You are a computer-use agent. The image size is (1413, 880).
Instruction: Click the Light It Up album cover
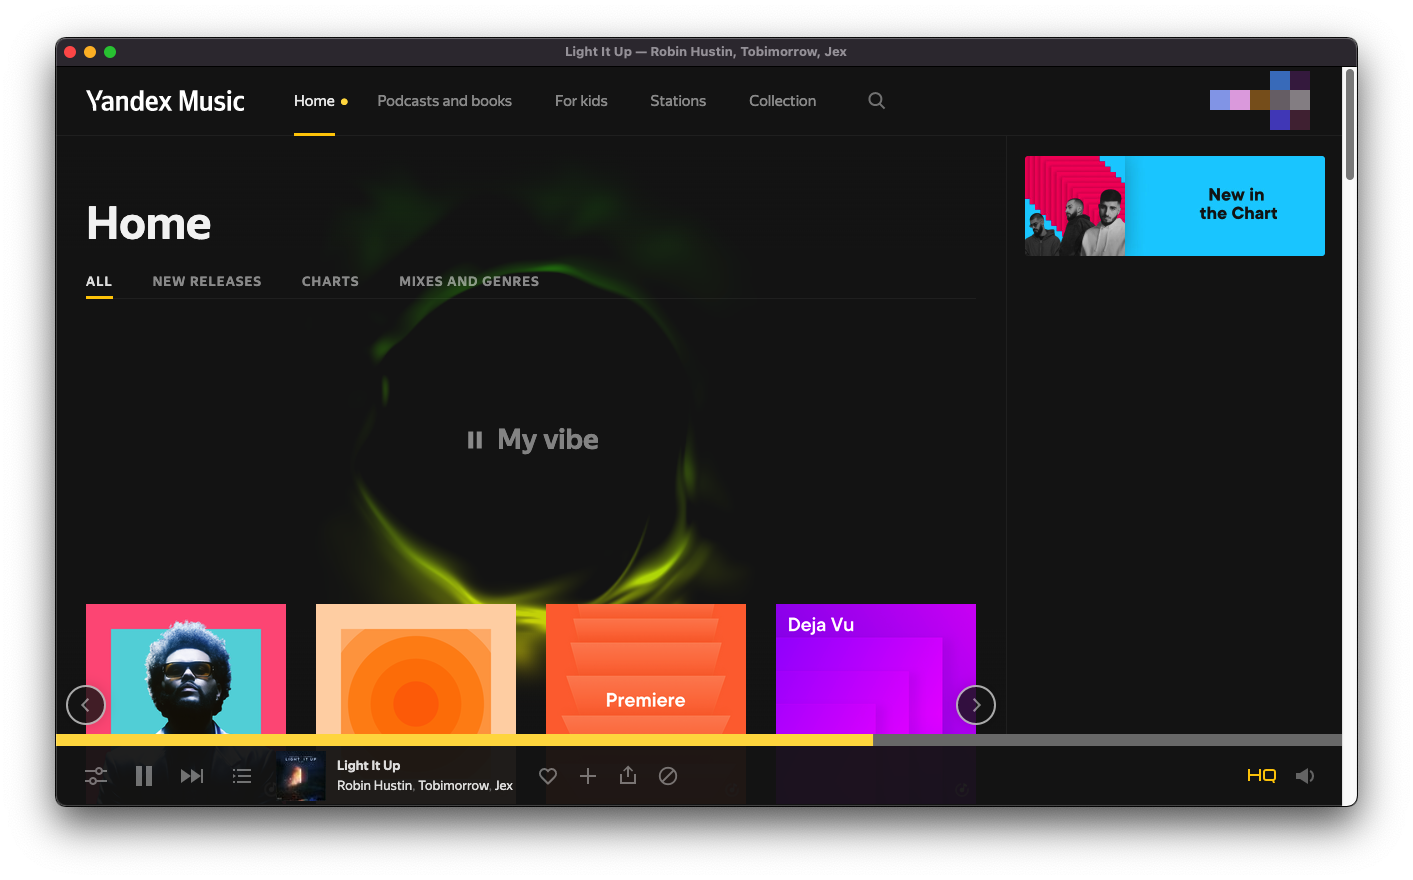pos(301,776)
